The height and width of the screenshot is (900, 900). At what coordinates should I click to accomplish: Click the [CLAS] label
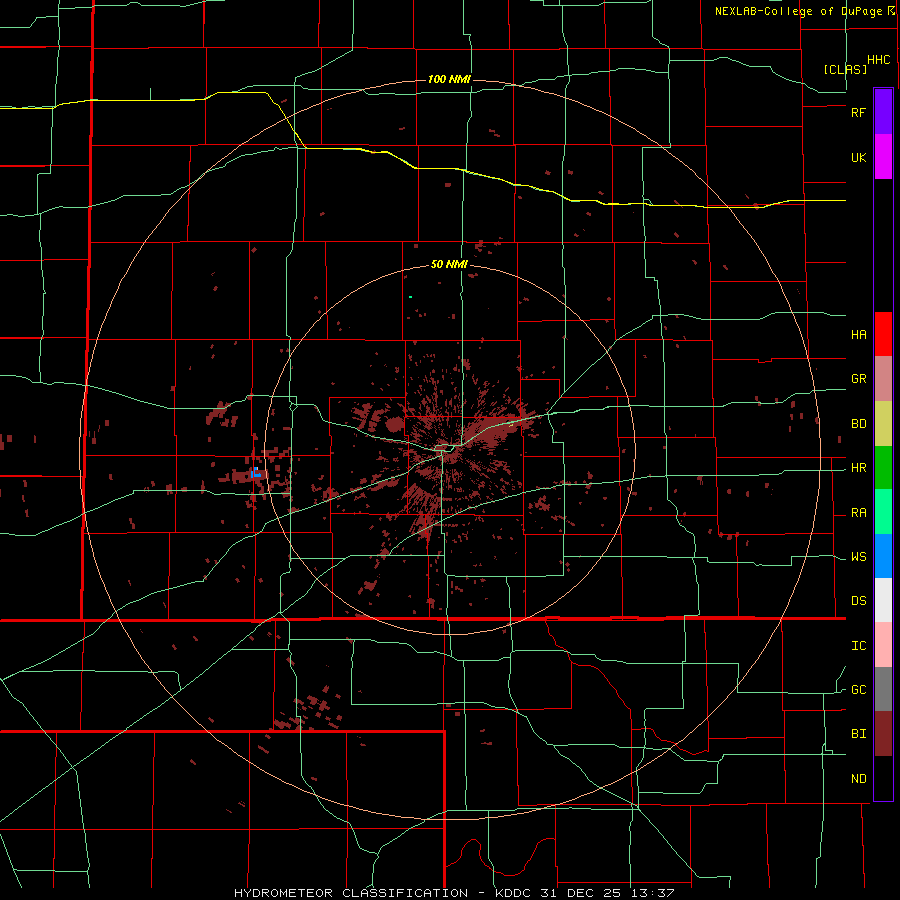845,69
